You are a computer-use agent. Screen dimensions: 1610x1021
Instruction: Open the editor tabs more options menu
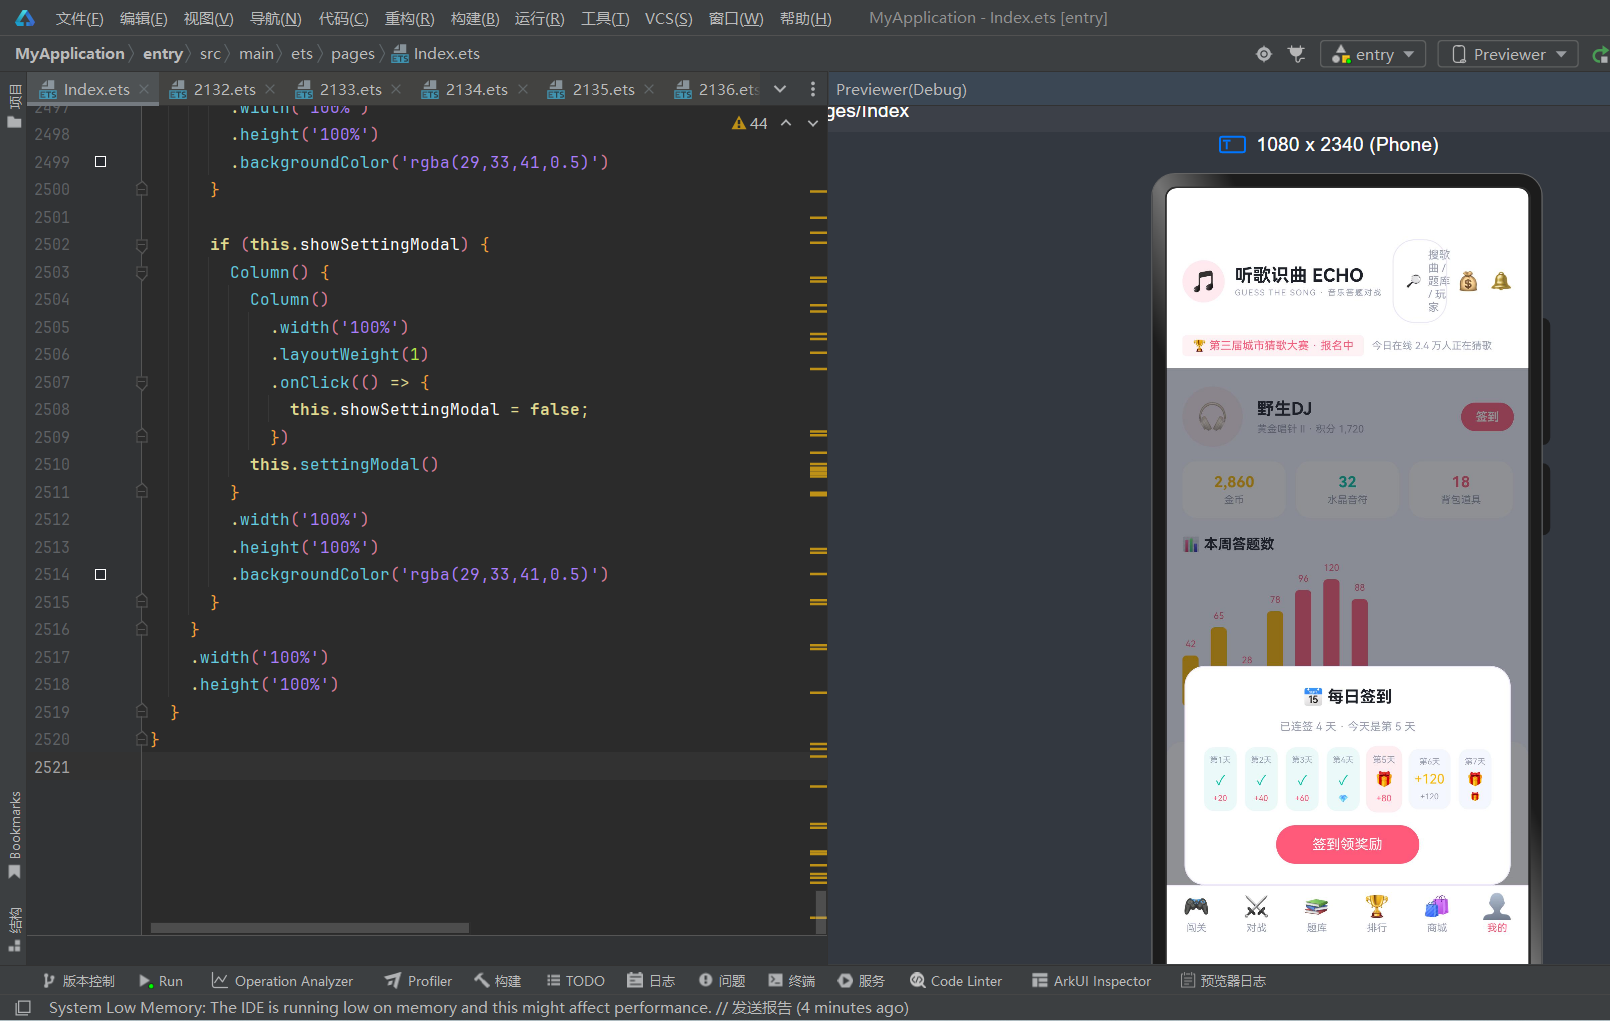tap(812, 89)
